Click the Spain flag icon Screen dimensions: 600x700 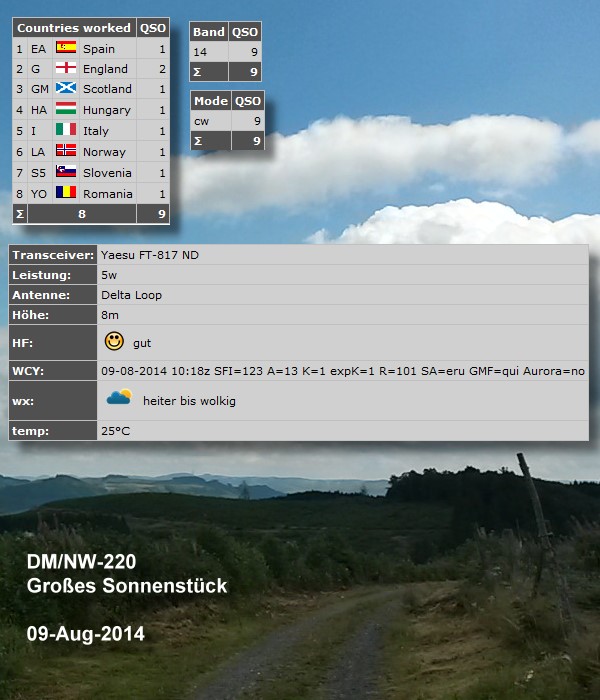[66, 48]
